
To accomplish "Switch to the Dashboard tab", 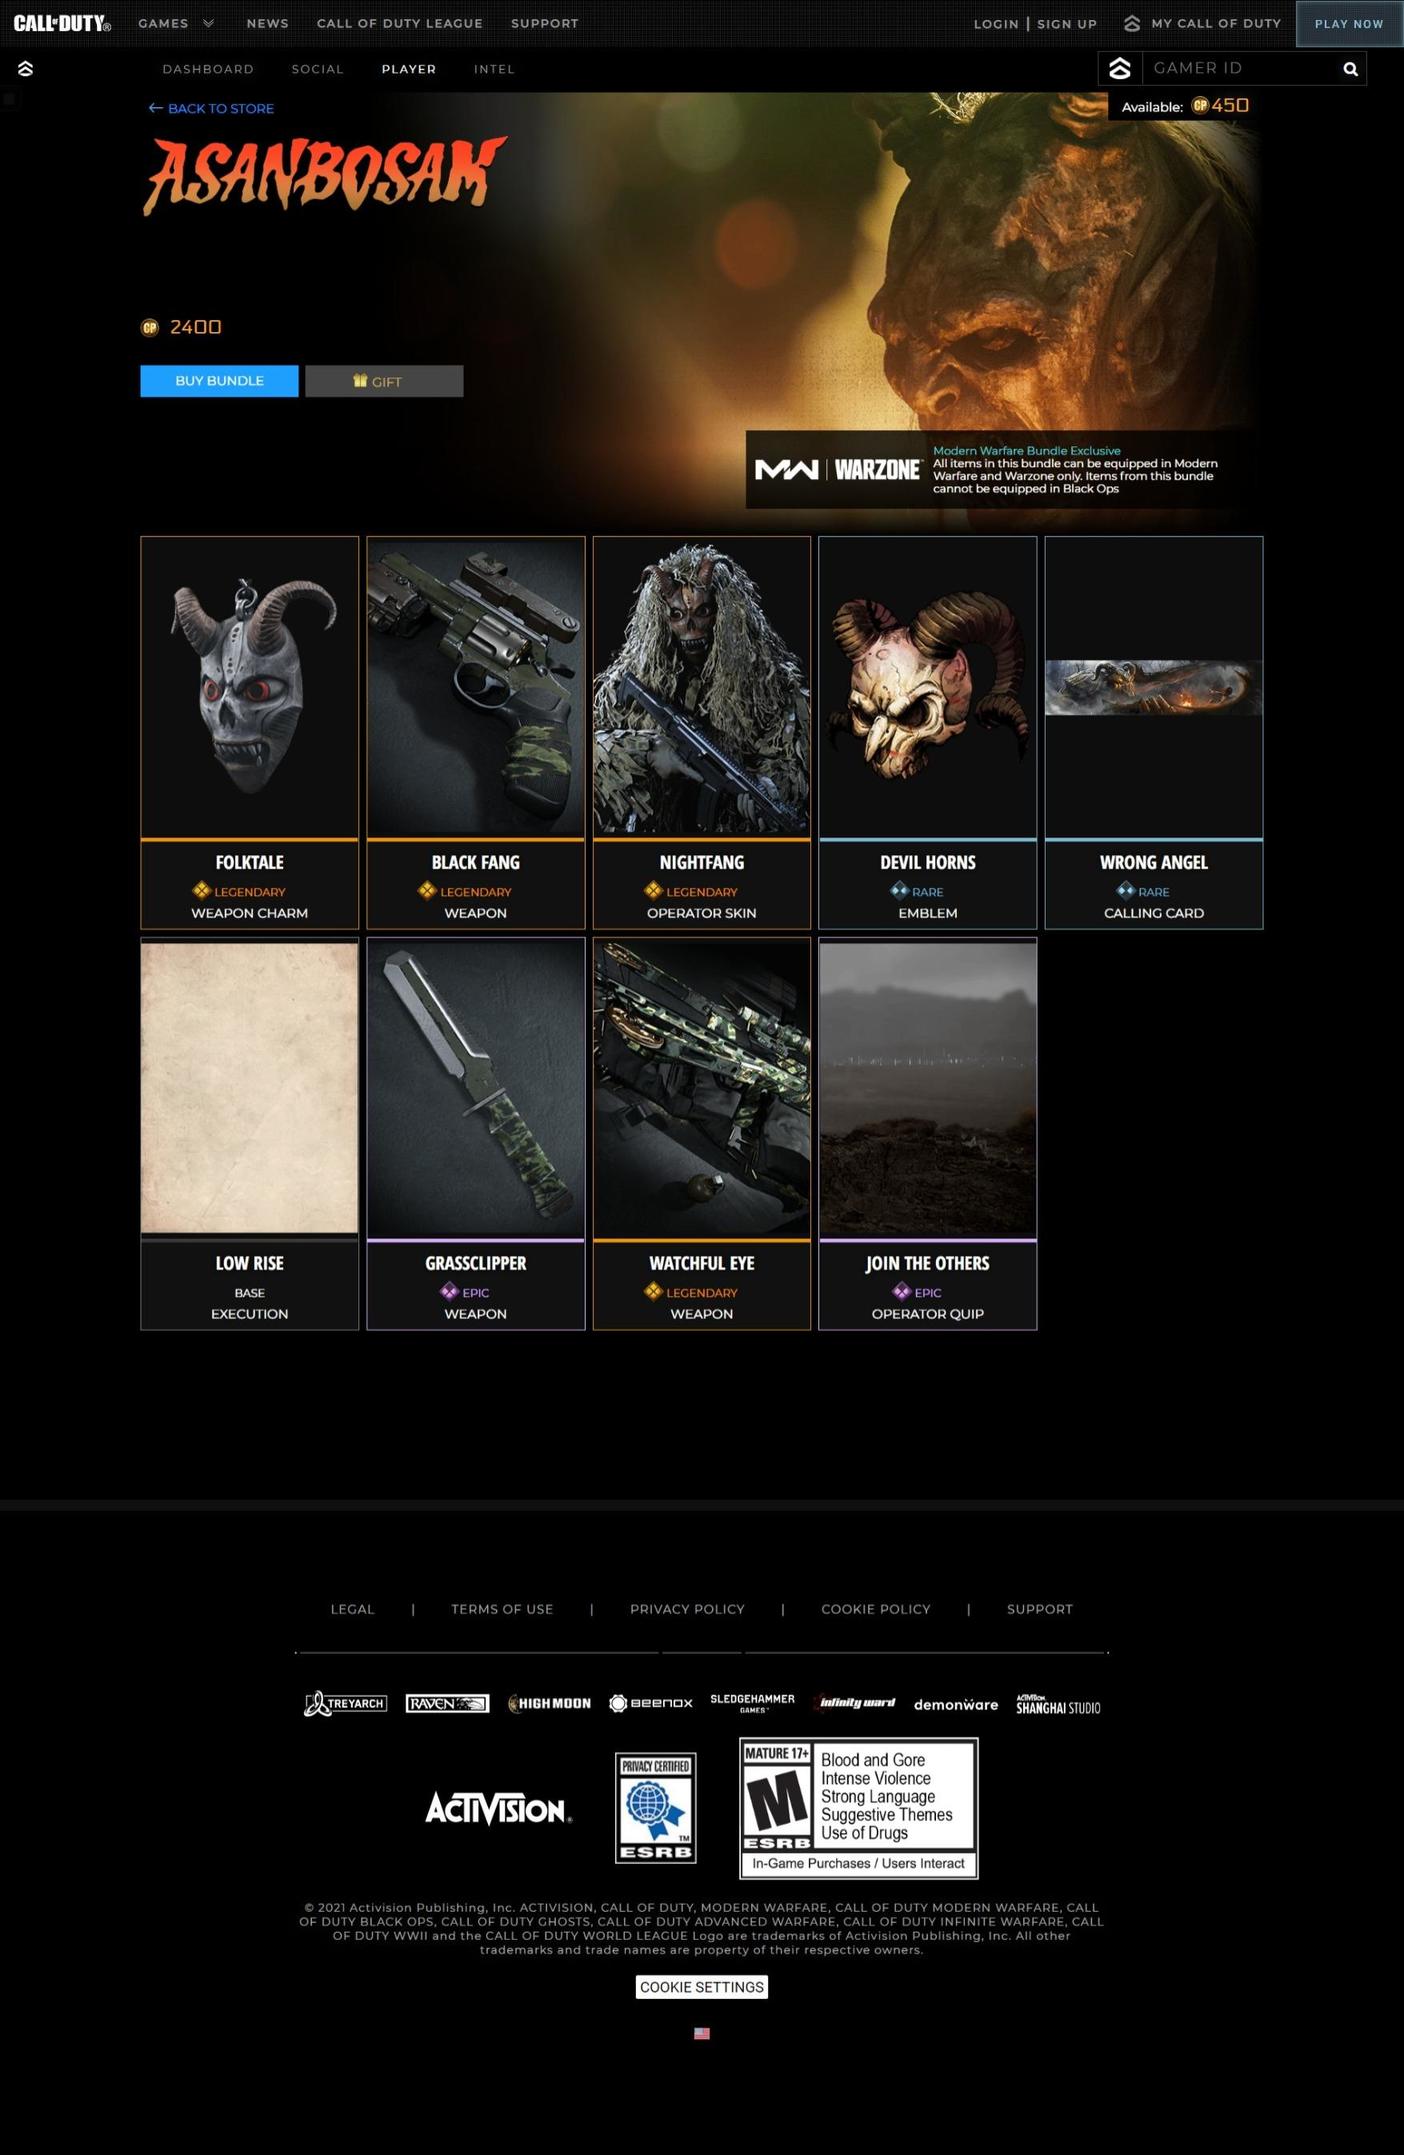I will (x=208, y=69).
